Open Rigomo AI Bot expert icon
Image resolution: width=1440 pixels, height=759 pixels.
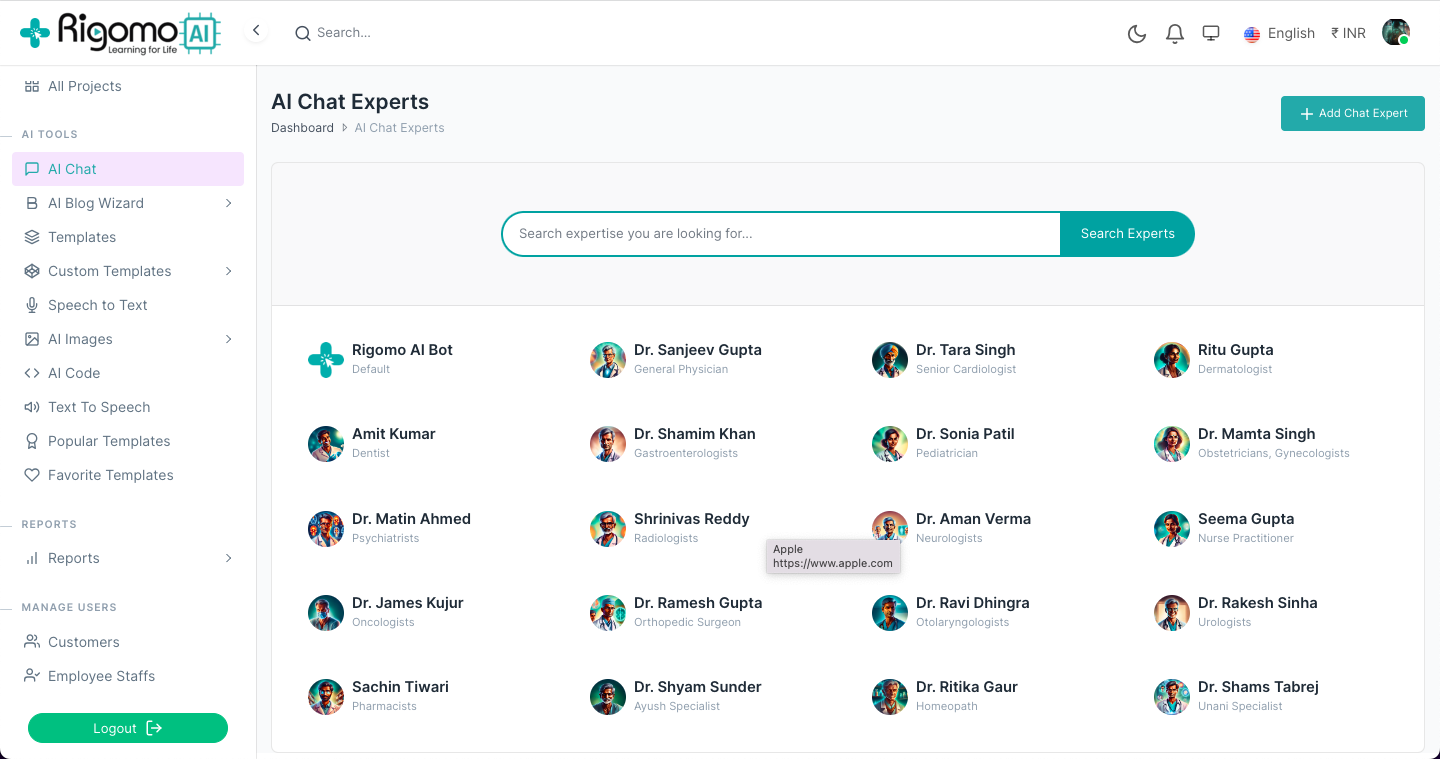click(x=326, y=360)
